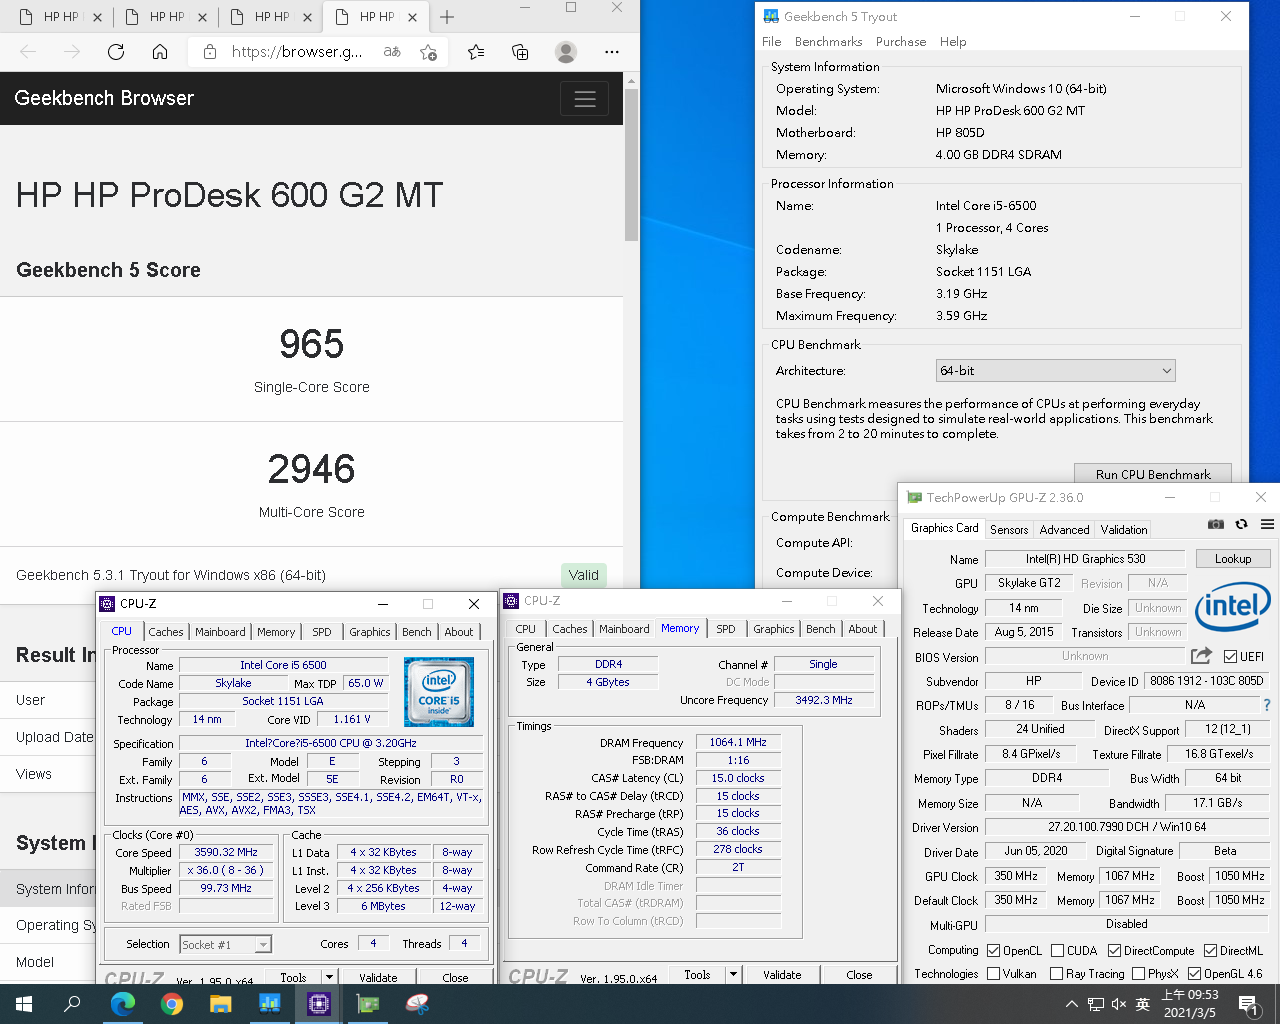Reload the Geekbench page in Edge
Image resolution: width=1280 pixels, height=1024 pixels.
[116, 52]
